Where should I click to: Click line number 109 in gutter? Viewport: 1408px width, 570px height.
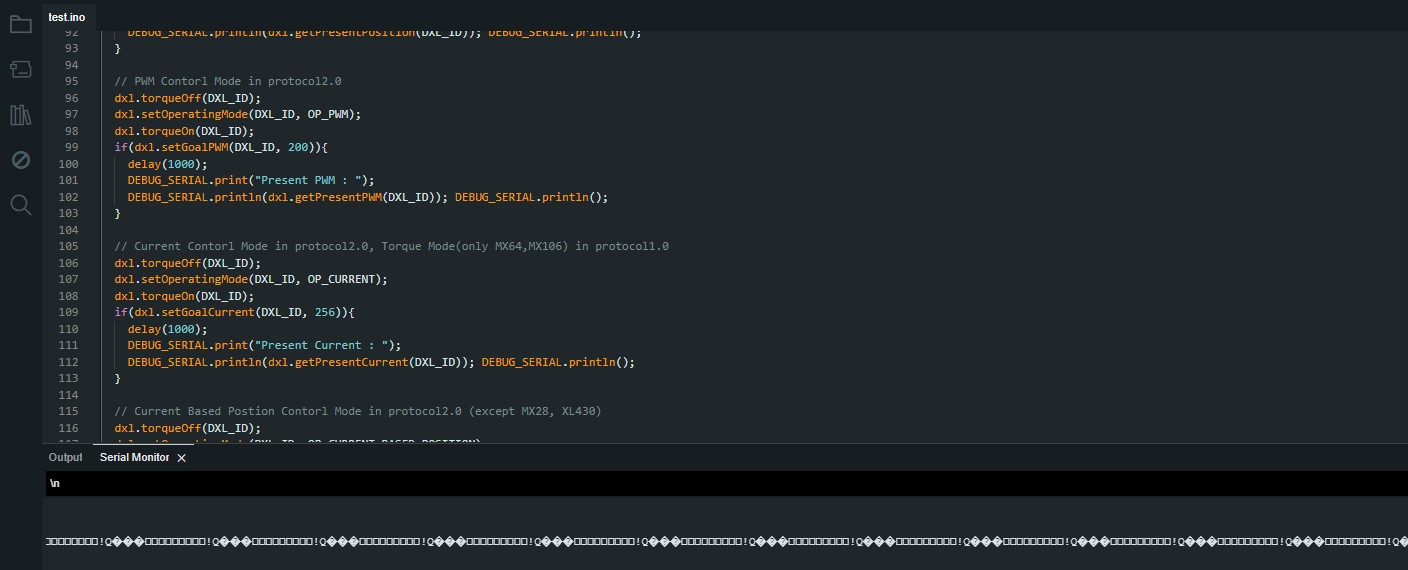[69, 312]
